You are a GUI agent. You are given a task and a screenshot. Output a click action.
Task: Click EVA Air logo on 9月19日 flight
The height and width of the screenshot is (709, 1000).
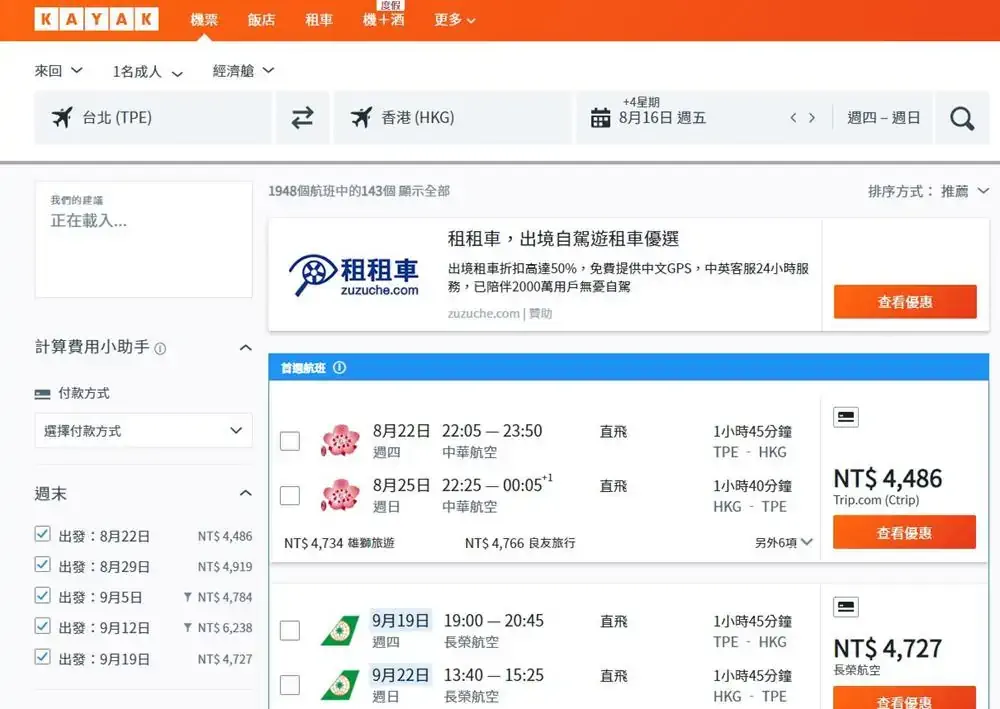click(x=340, y=630)
